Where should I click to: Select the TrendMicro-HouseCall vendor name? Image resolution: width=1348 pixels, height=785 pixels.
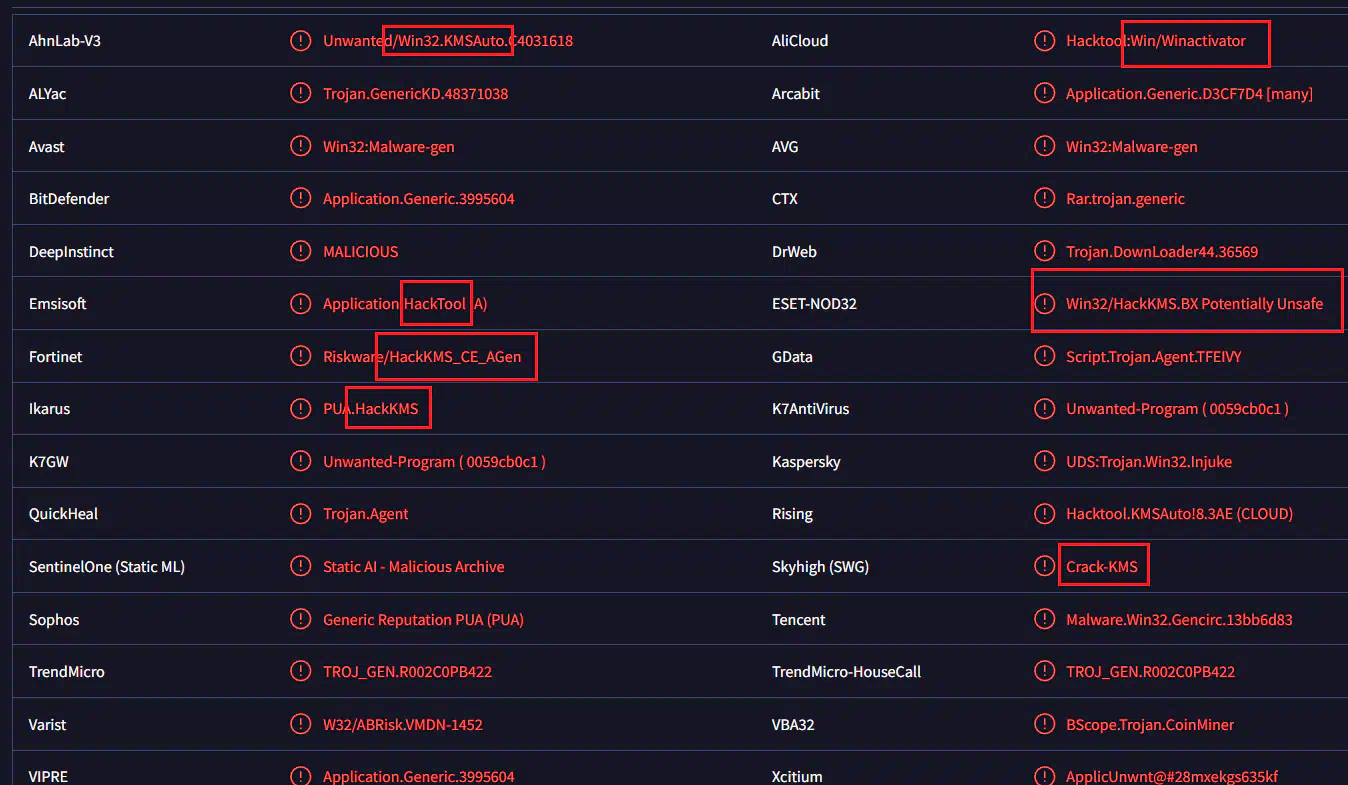point(846,672)
